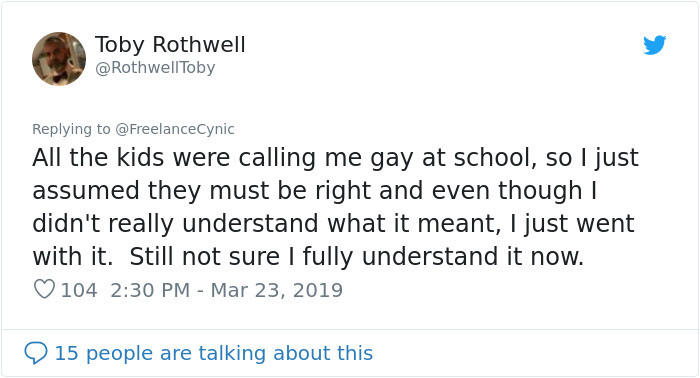700x378 pixels.
Task: Click the 104 likes count
Action: pos(79,290)
